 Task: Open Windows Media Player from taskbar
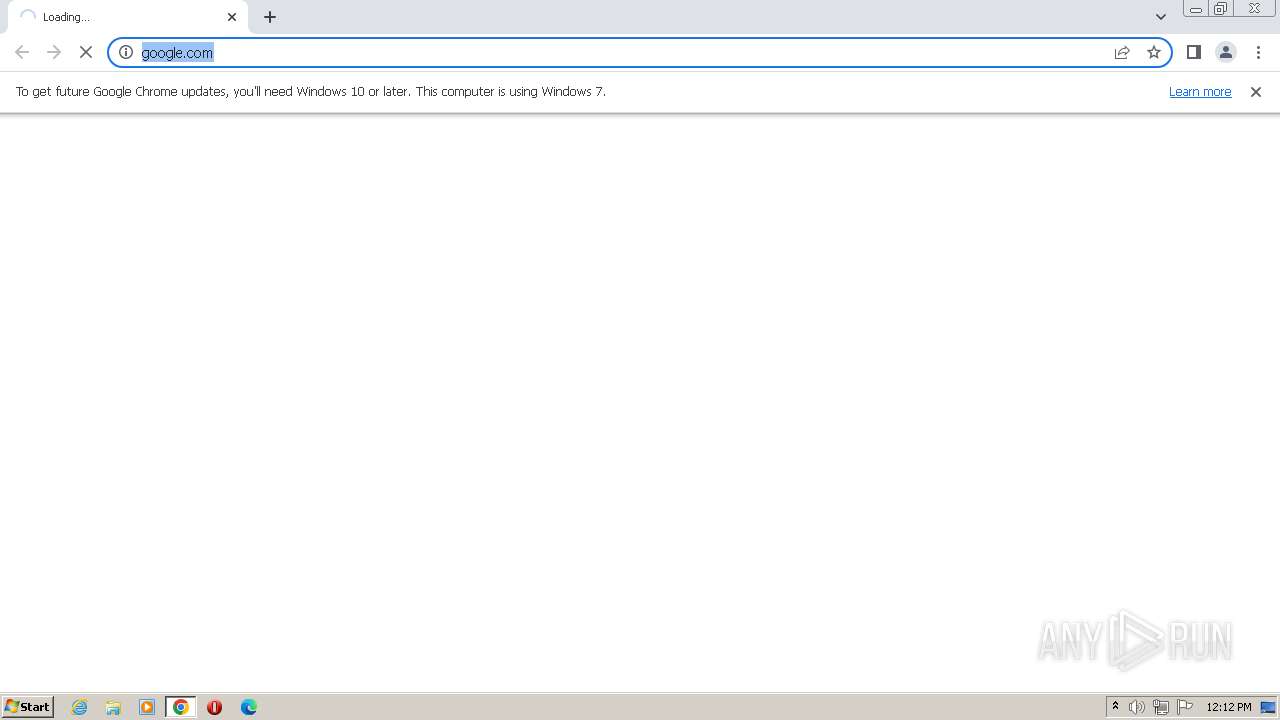pyautogui.click(x=147, y=707)
